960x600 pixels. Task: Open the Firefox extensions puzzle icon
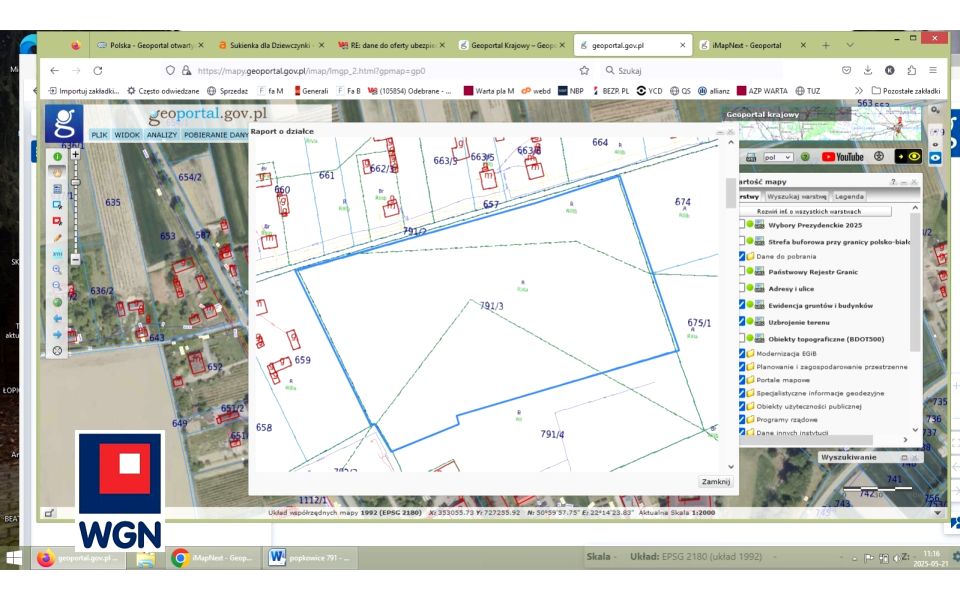(x=911, y=70)
